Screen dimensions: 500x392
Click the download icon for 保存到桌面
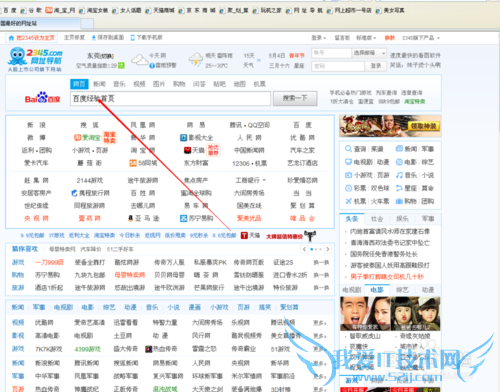pyautogui.click(x=94, y=38)
